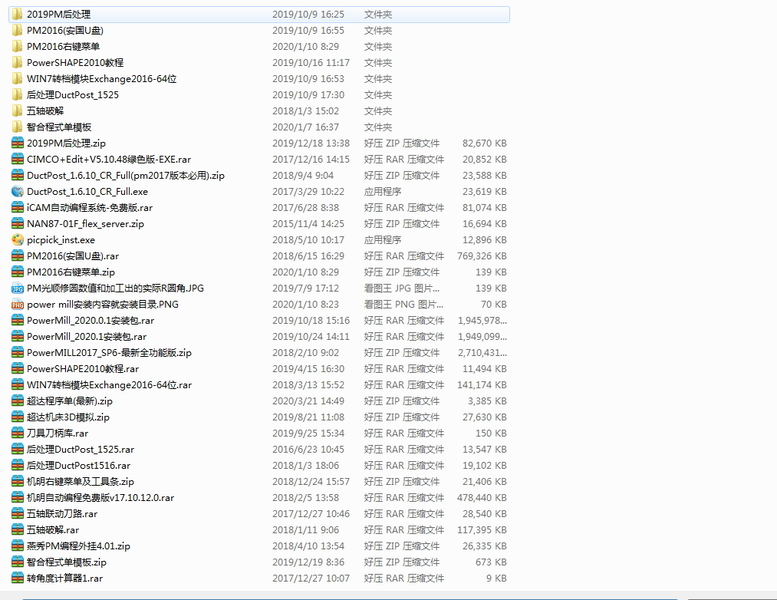777x600 pixels.
Task: Click the date 2019/10/16 11:17
Action: click(x=311, y=62)
